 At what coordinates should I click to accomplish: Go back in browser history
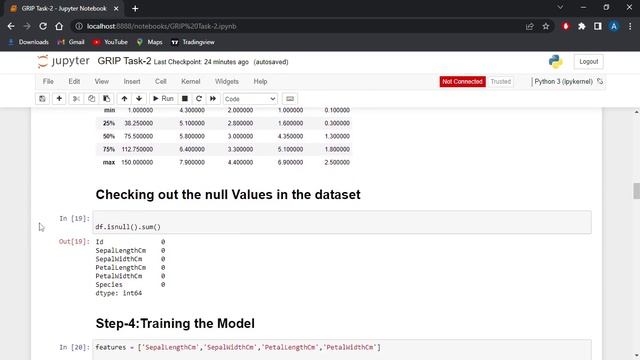(x=11, y=26)
